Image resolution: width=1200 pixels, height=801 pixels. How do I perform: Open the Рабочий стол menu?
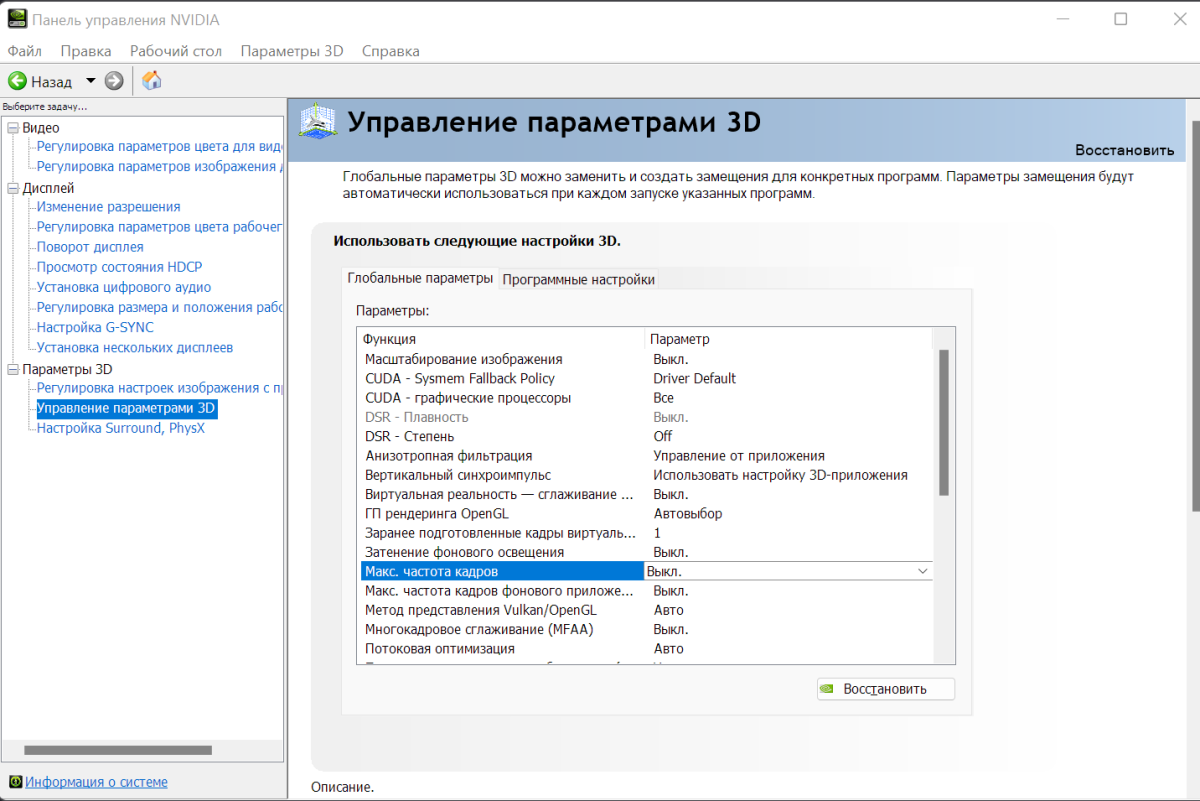(175, 51)
